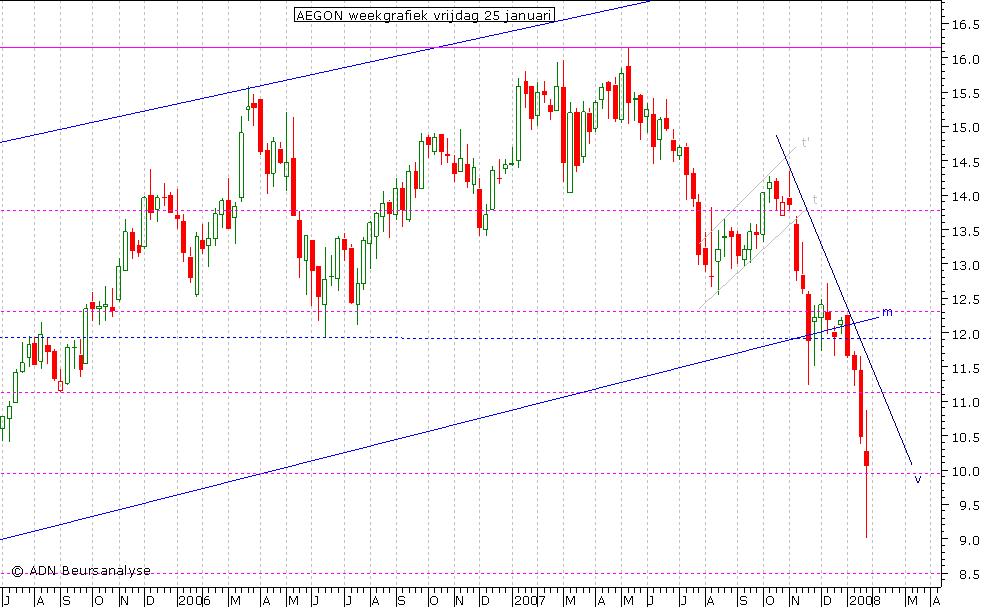Click the '© ADN Beursanalyse' copyright text

click(x=81, y=571)
